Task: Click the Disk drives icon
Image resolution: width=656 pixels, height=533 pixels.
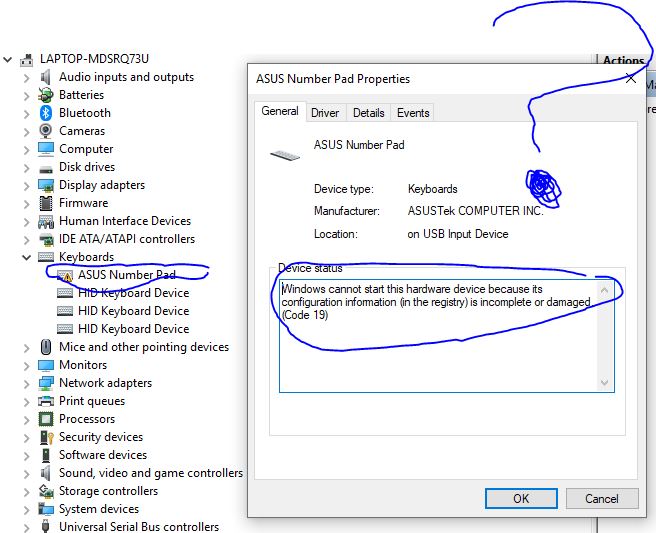Action: [x=46, y=169]
